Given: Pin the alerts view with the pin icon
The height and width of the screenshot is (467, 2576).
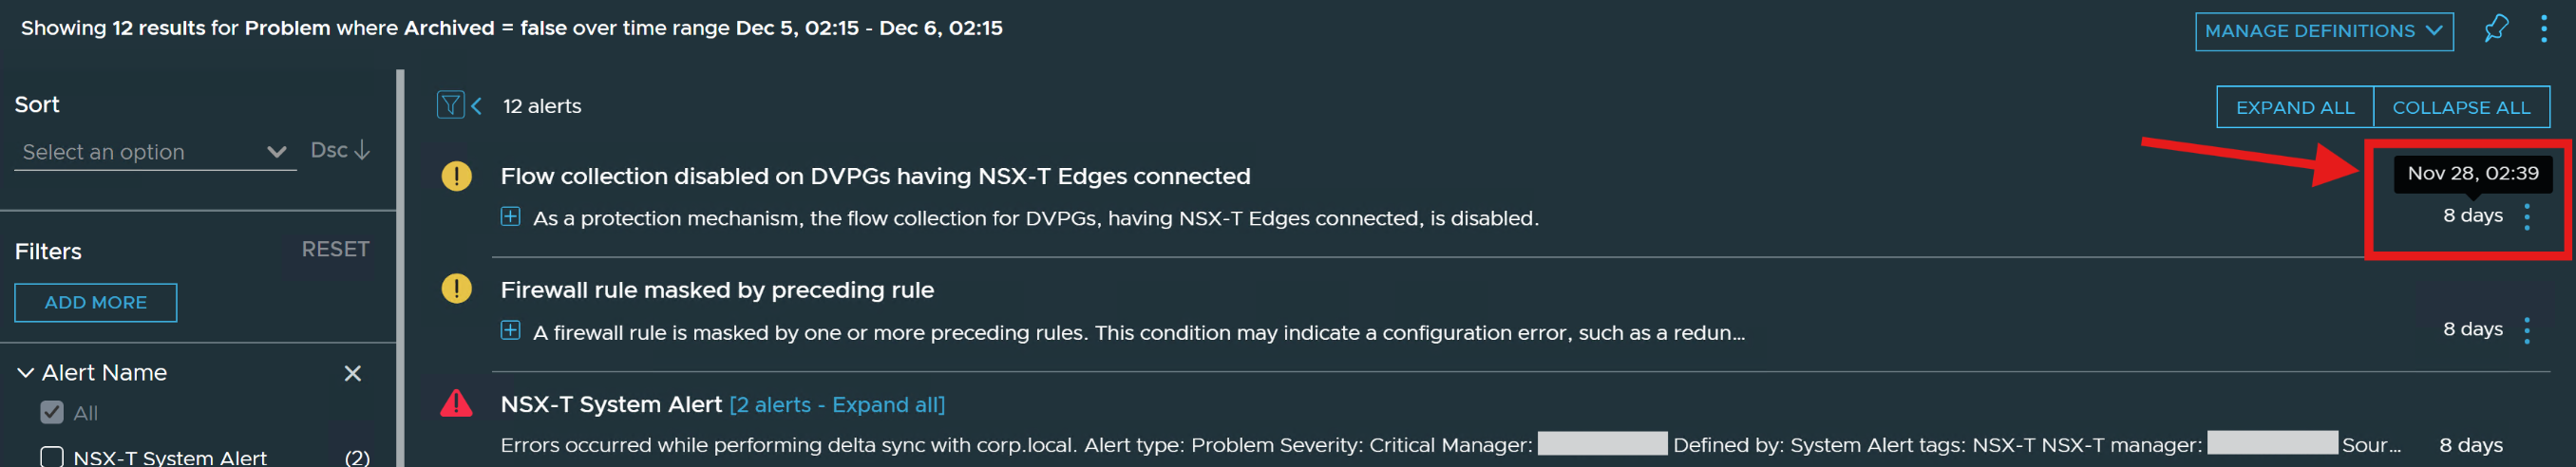Looking at the screenshot, I should (x=2496, y=29).
